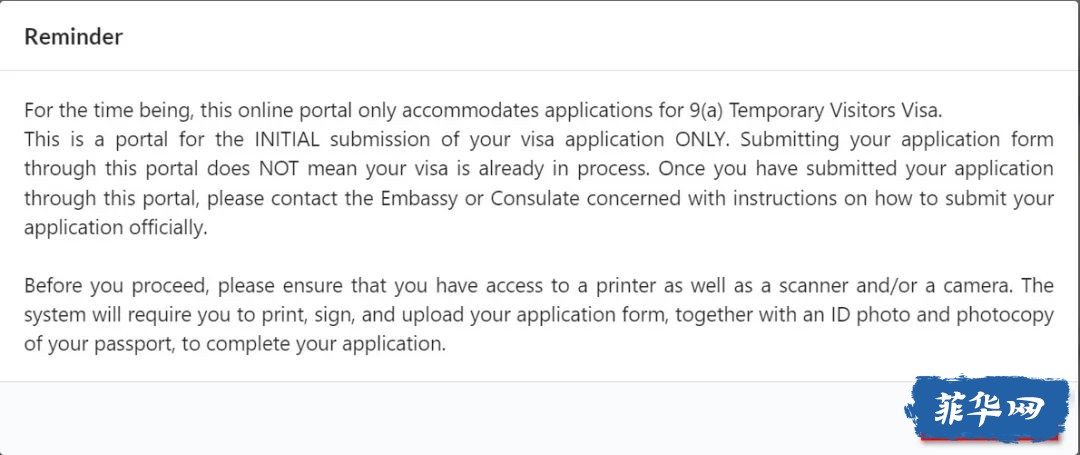The height and width of the screenshot is (455, 1080).
Task: Click the blue 菲华网 watermark logo
Action: 986,409
